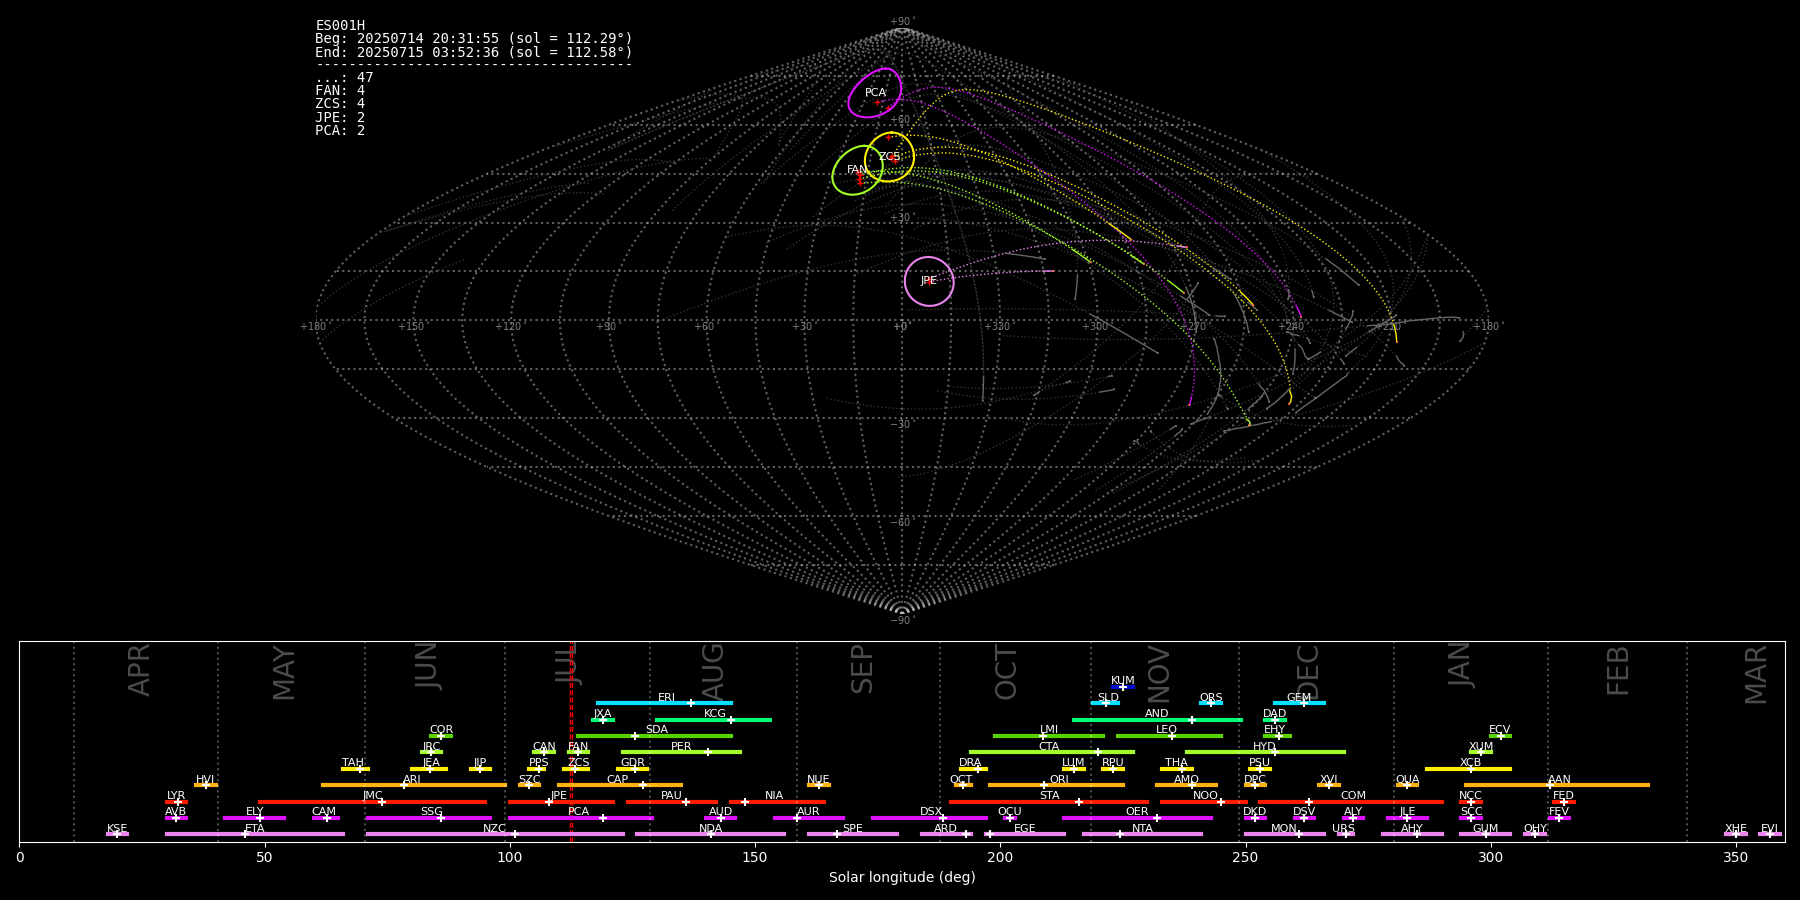Click the QUA shower bar in the timeline

click(1407, 785)
